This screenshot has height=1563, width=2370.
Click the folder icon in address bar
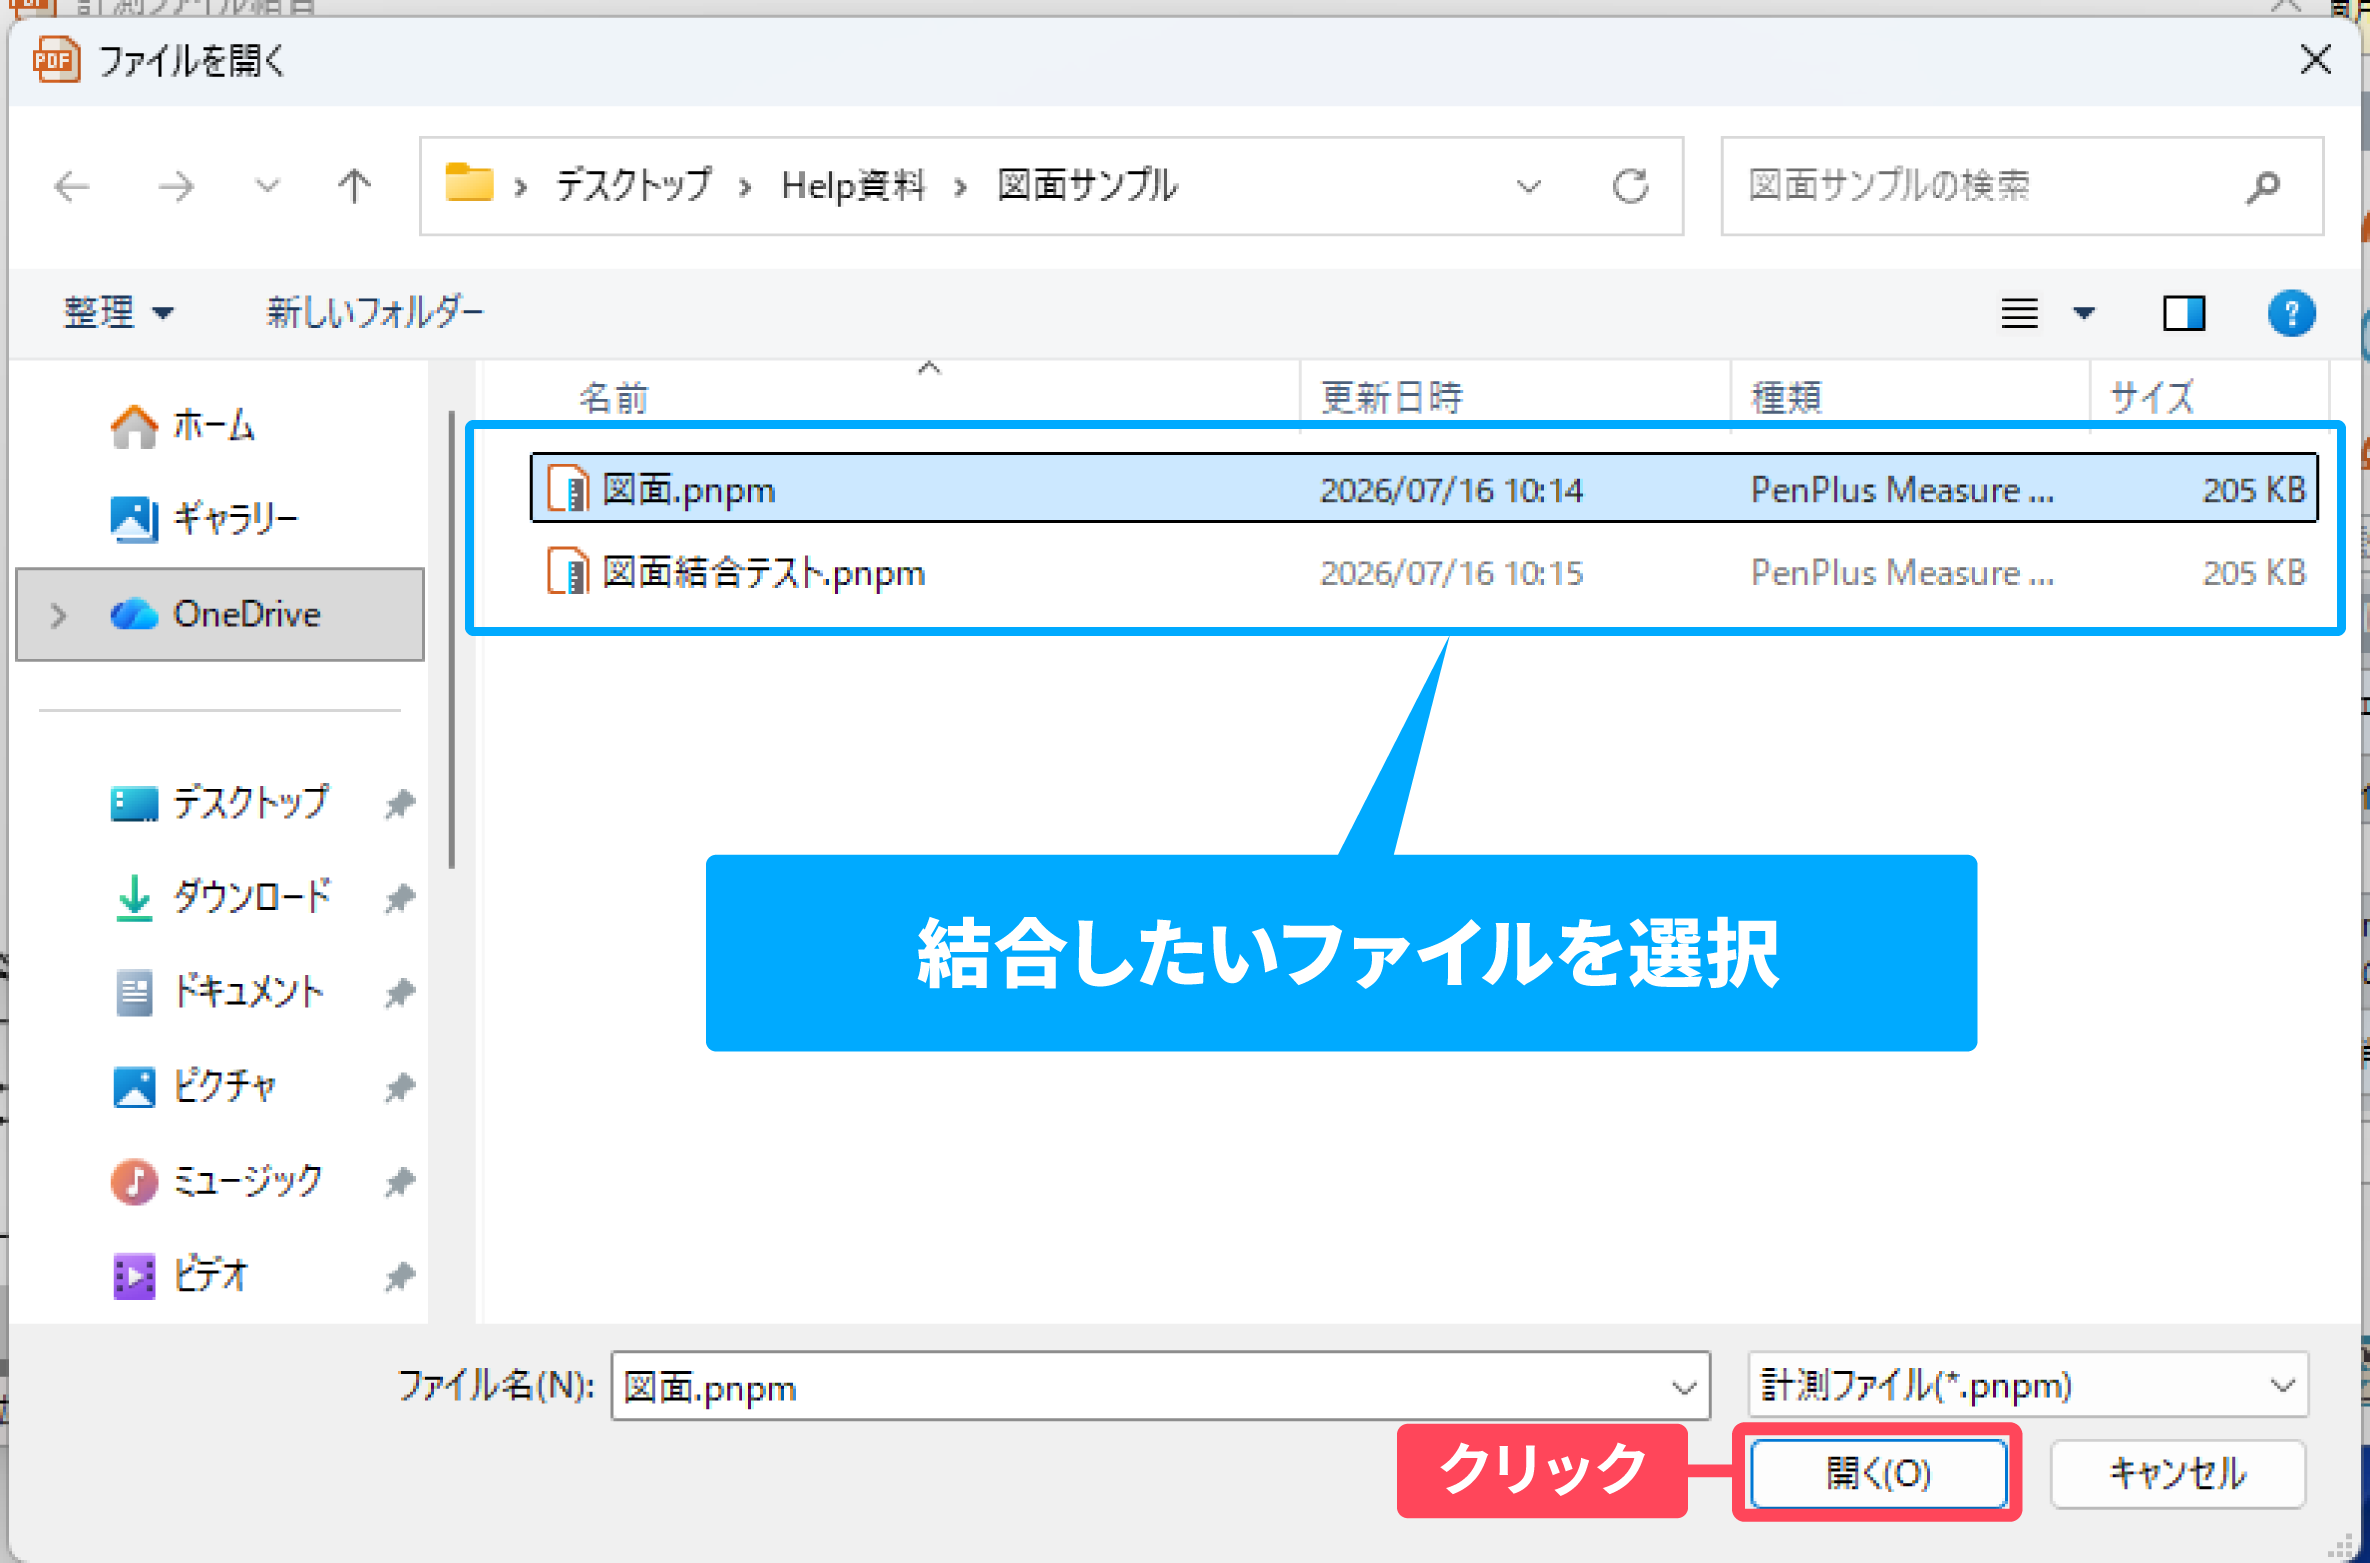[x=469, y=184]
